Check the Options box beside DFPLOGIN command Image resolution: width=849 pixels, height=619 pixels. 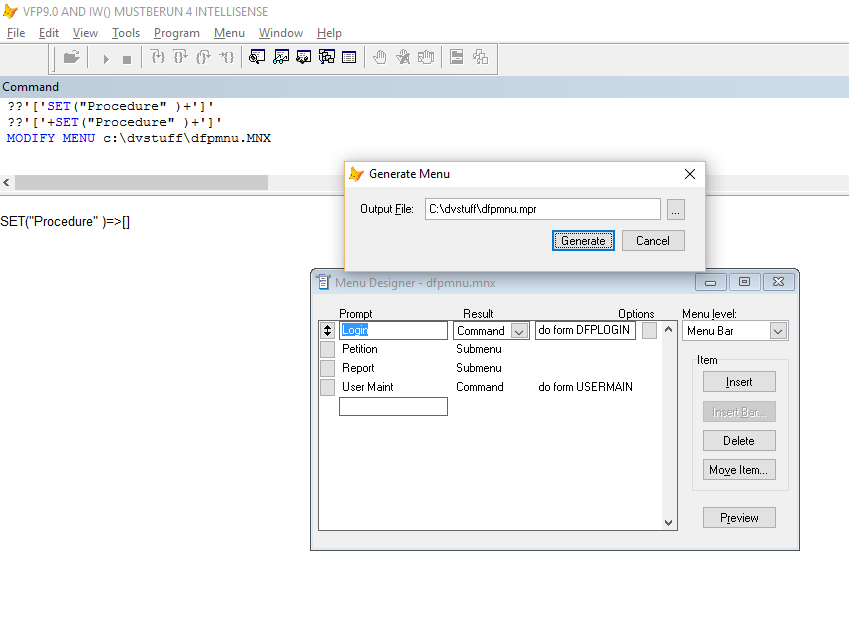pos(648,329)
